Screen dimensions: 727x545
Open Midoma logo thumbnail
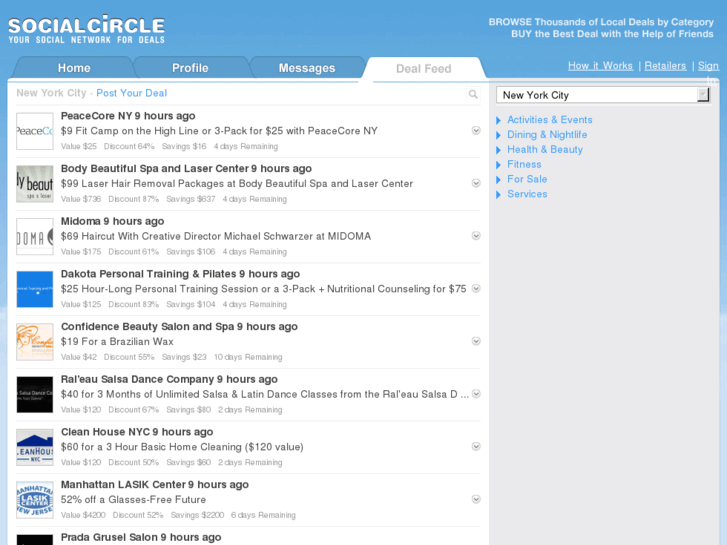coord(35,237)
